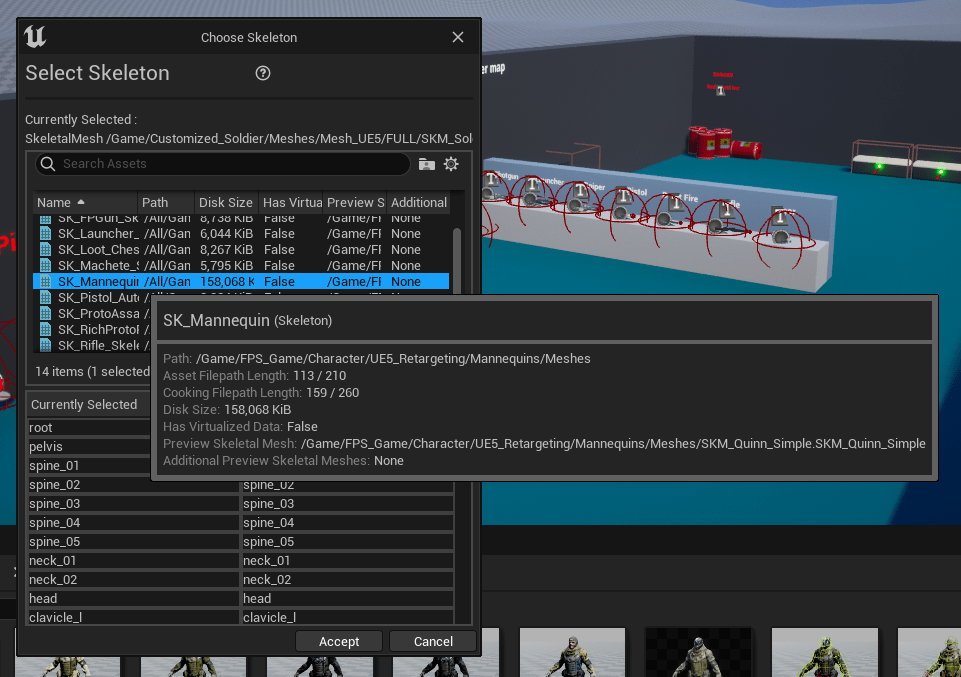This screenshot has width=961, height=677.
Task: Select the SK_Machete skeleton row
Action: tap(98, 266)
